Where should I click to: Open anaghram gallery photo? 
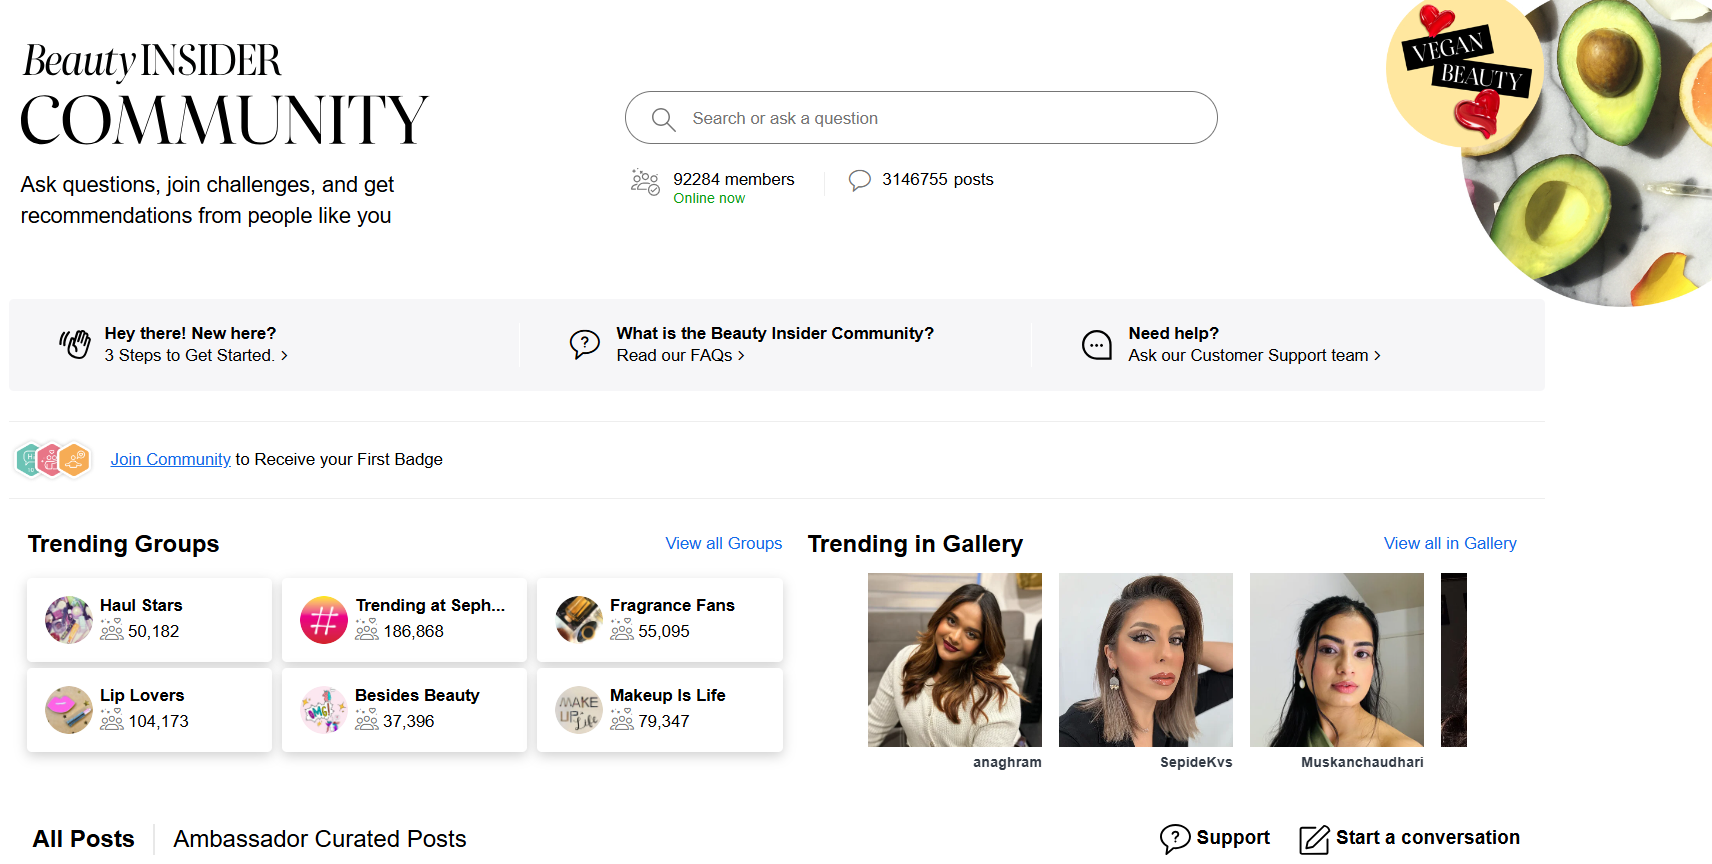(955, 660)
